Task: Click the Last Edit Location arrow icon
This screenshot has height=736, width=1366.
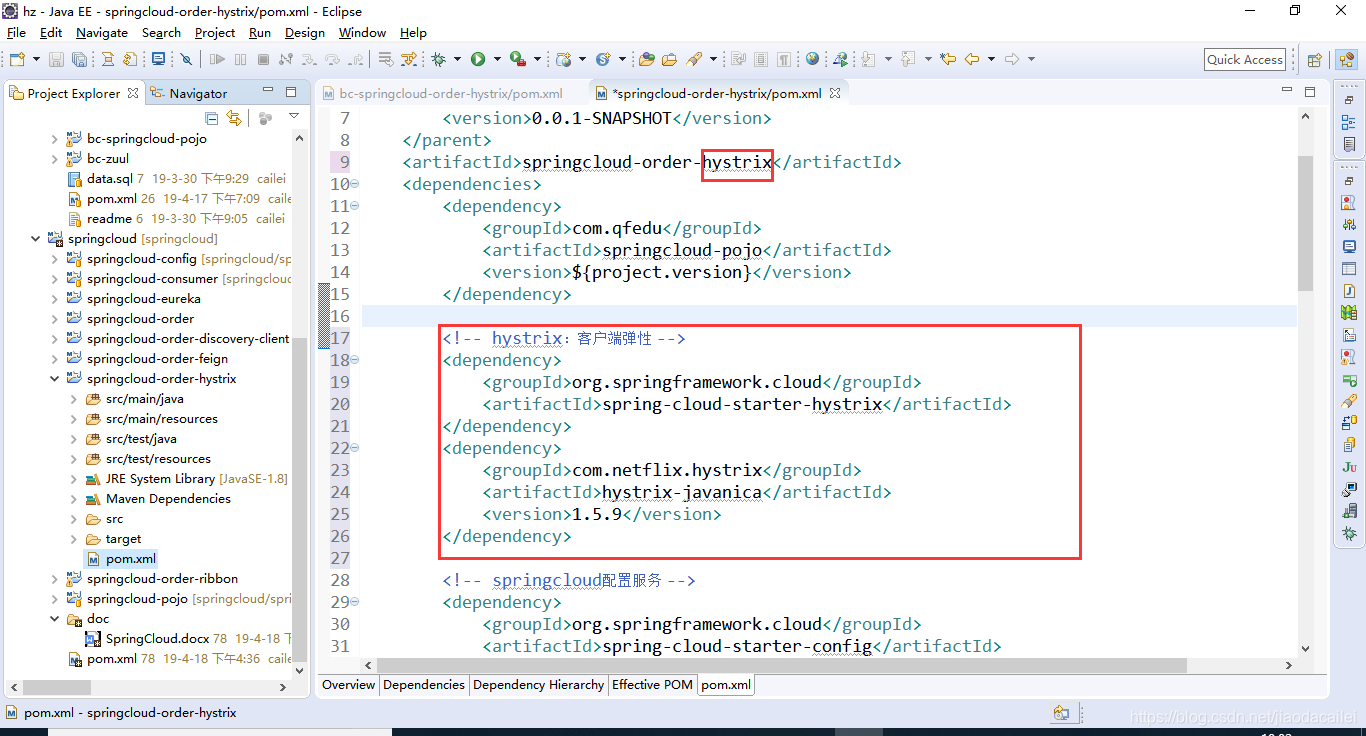Action: pos(948,59)
